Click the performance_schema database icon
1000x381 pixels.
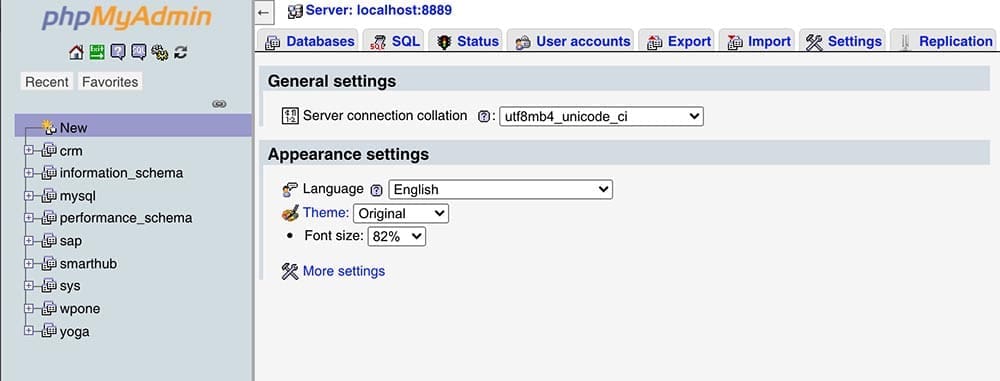[x=49, y=219]
